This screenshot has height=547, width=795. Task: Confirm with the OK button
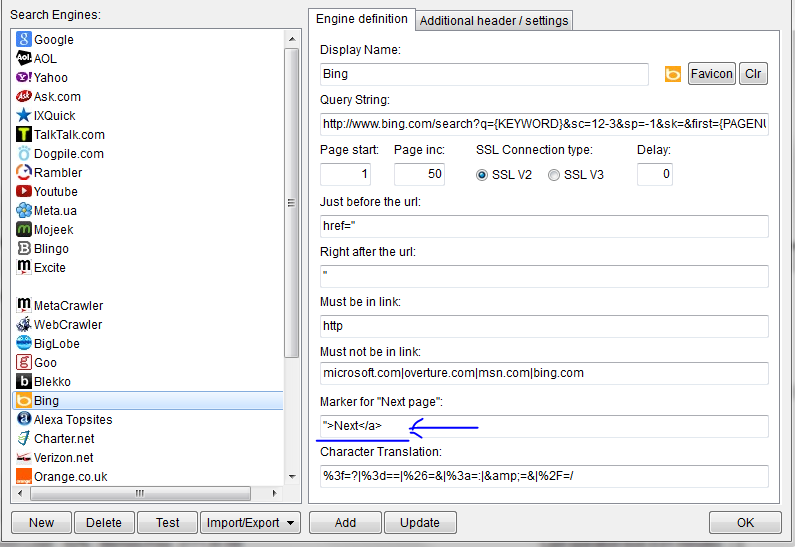(745, 523)
